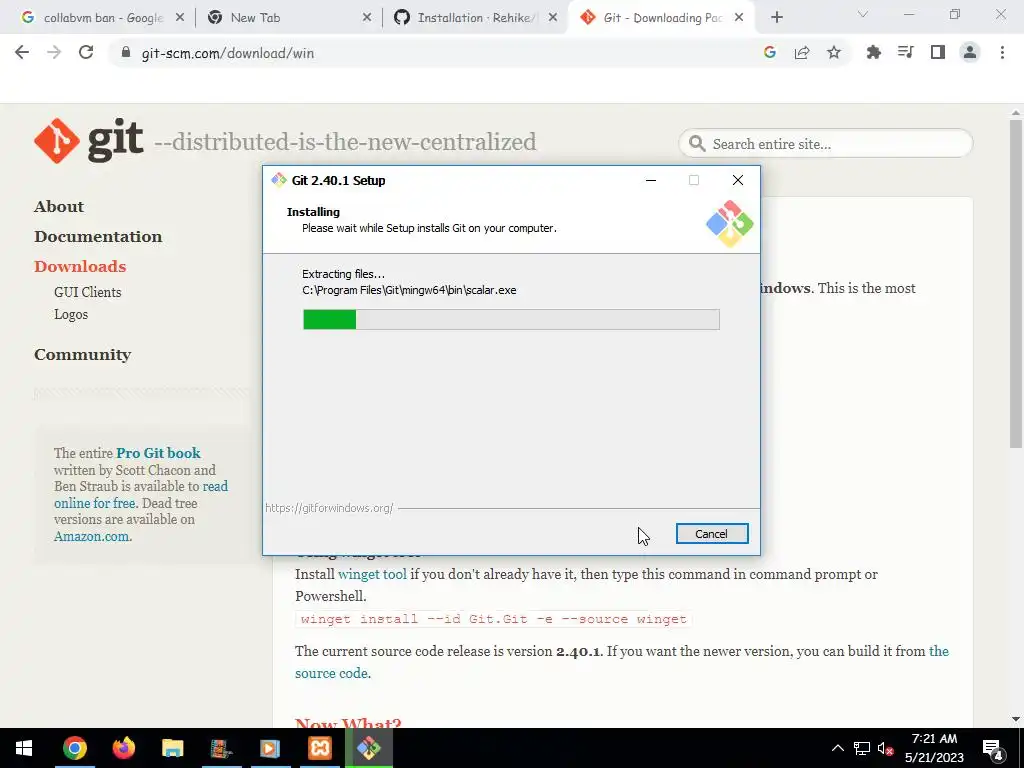
Task: Share this page via the share icon
Action: pos(802,52)
